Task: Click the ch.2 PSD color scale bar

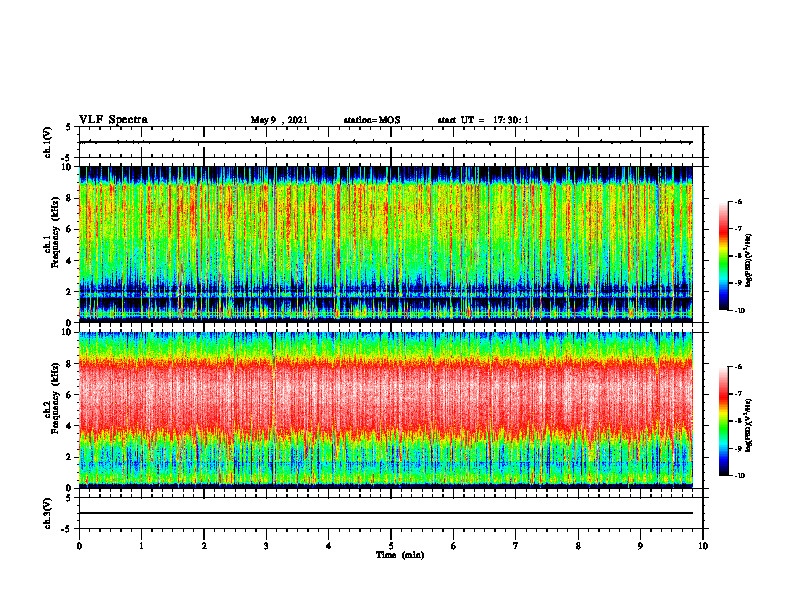Action: pyautogui.click(x=724, y=421)
